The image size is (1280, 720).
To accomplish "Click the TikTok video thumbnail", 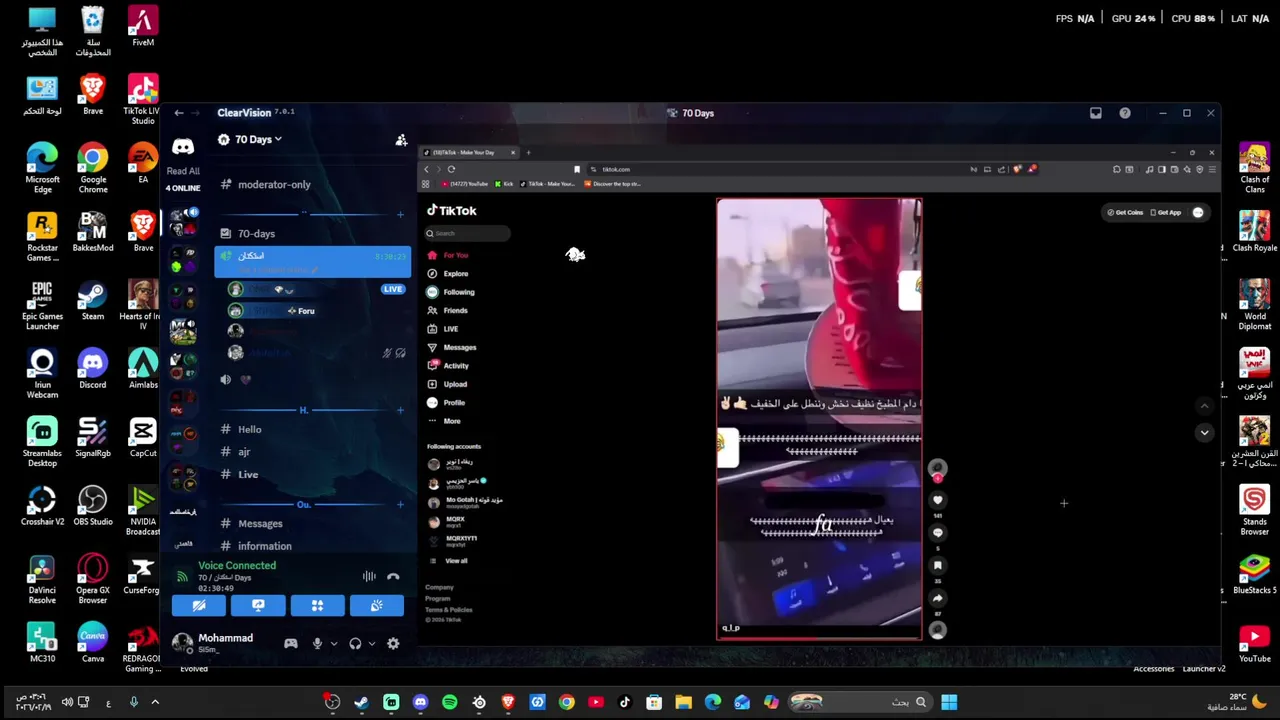I will coord(819,419).
